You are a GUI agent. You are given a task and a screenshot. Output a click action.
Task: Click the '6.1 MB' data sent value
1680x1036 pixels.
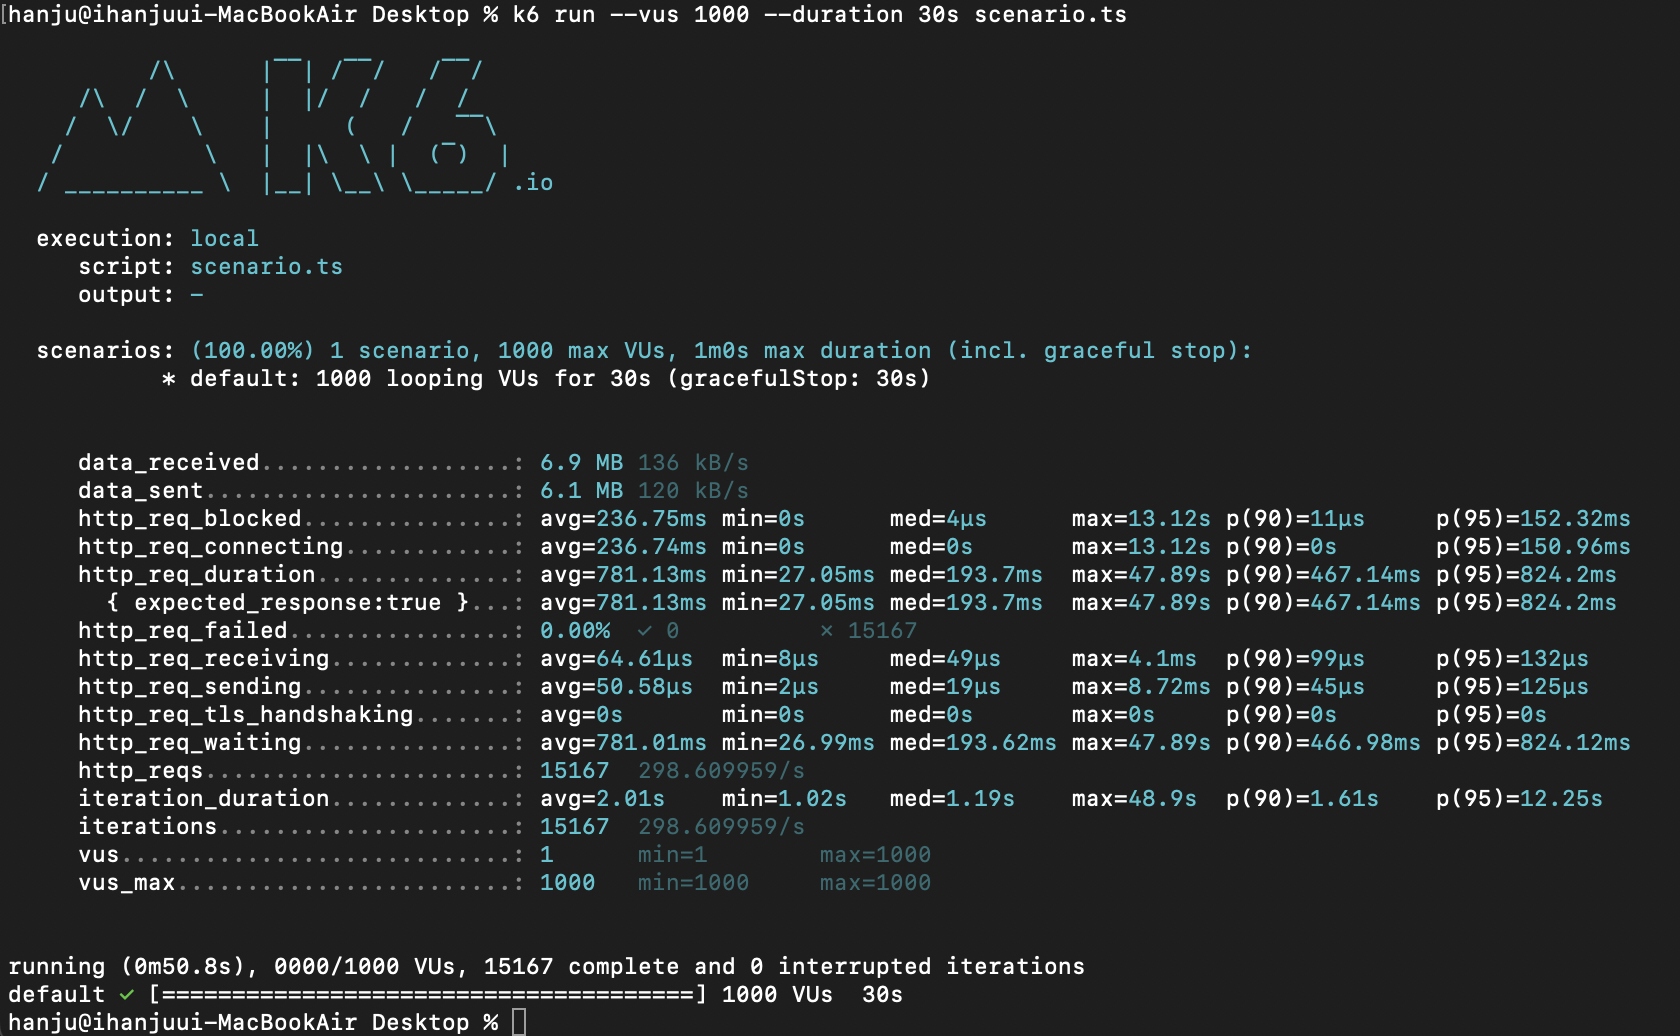(x=581, y=490)
